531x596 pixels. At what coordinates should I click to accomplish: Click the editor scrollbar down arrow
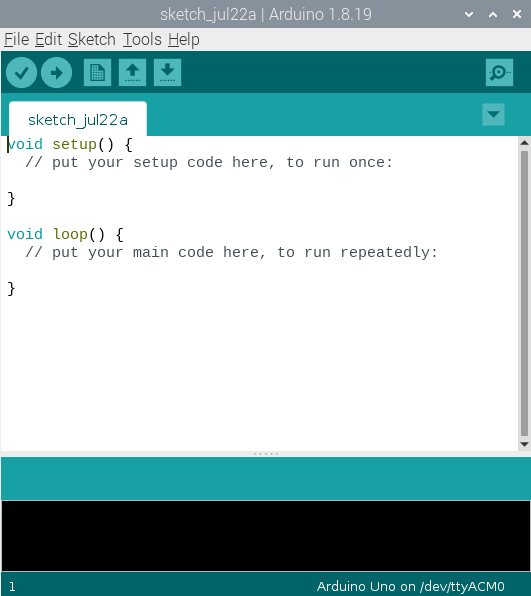(525, 444)
